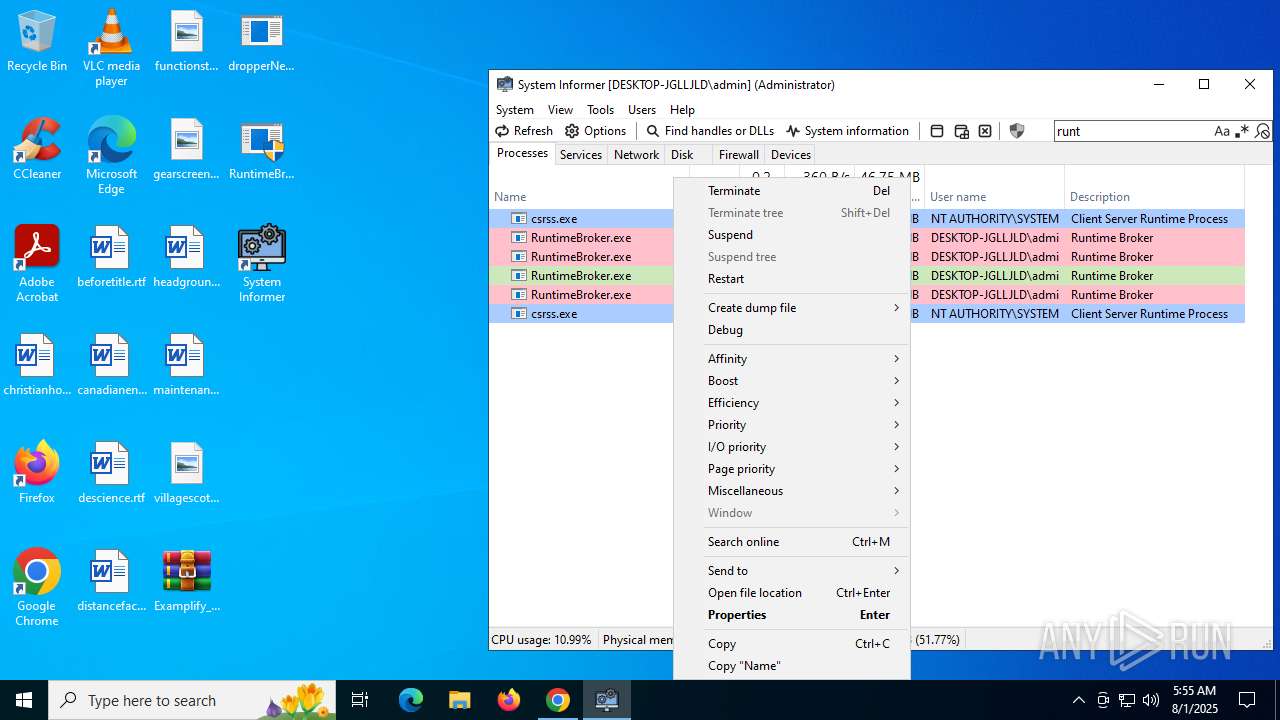Click the find window and kill icon
The image size is (1280, 720).
(985, 131)
